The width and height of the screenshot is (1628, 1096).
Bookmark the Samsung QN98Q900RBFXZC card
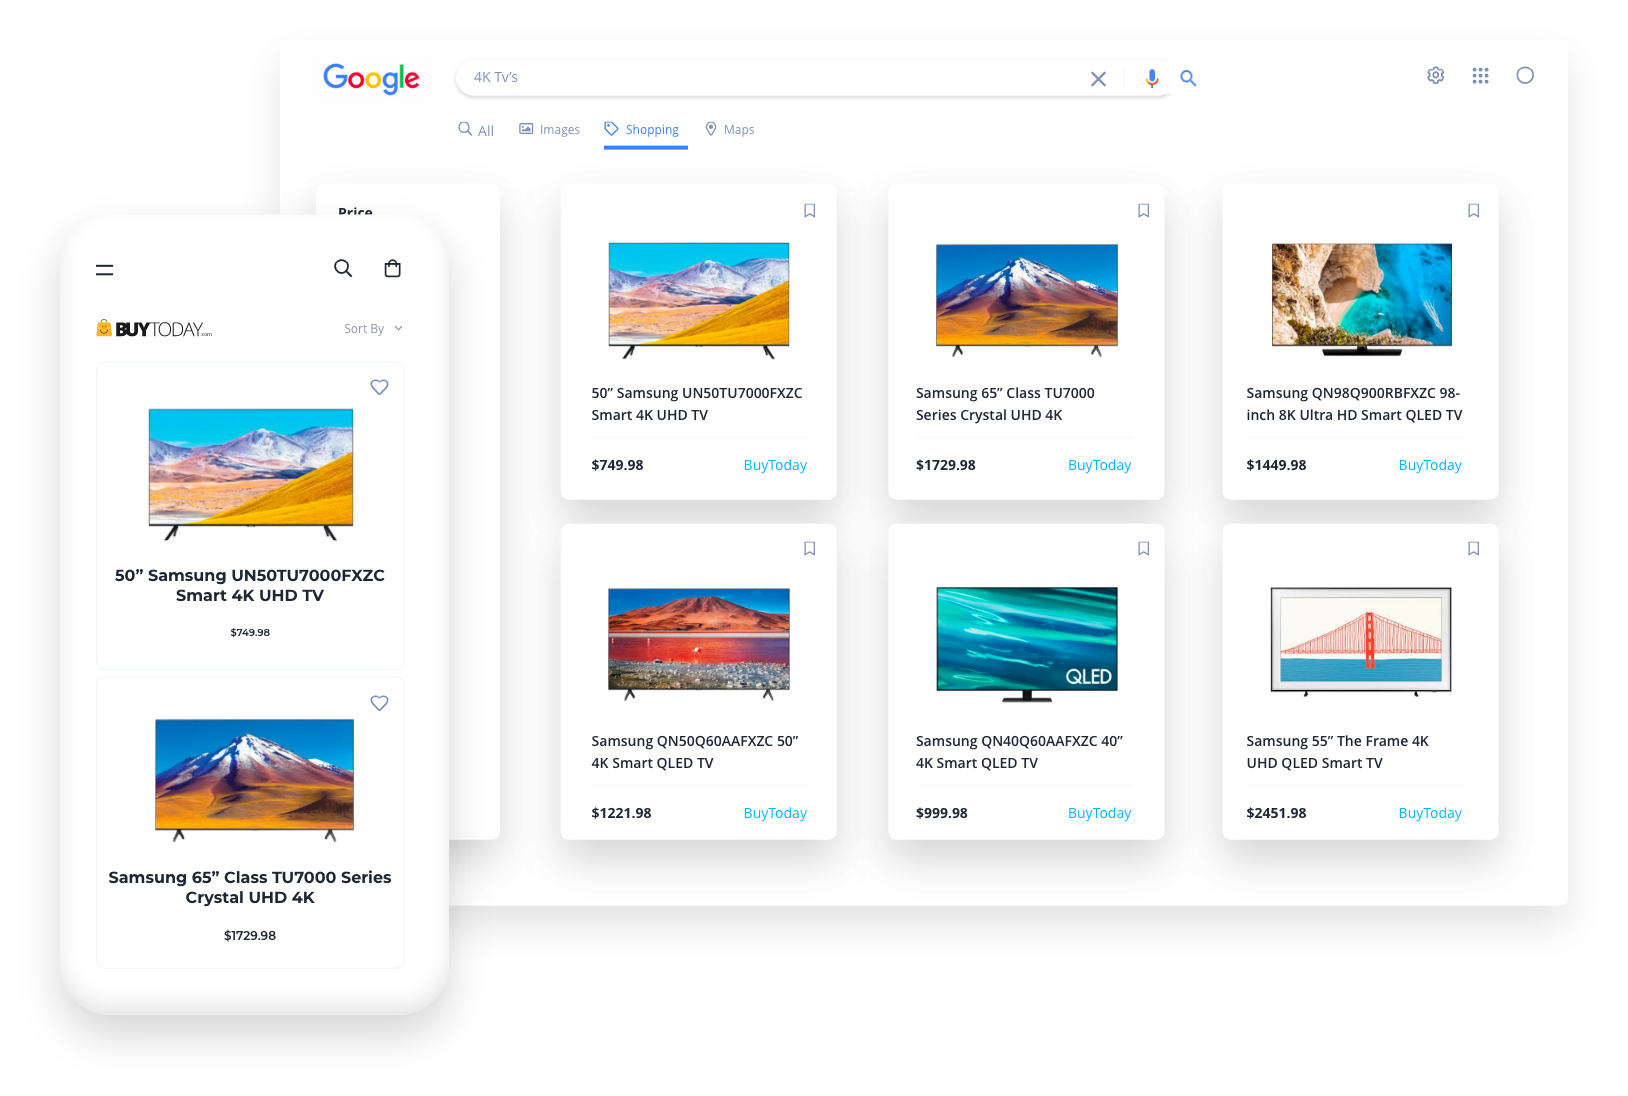click(x=1473, y=210)
